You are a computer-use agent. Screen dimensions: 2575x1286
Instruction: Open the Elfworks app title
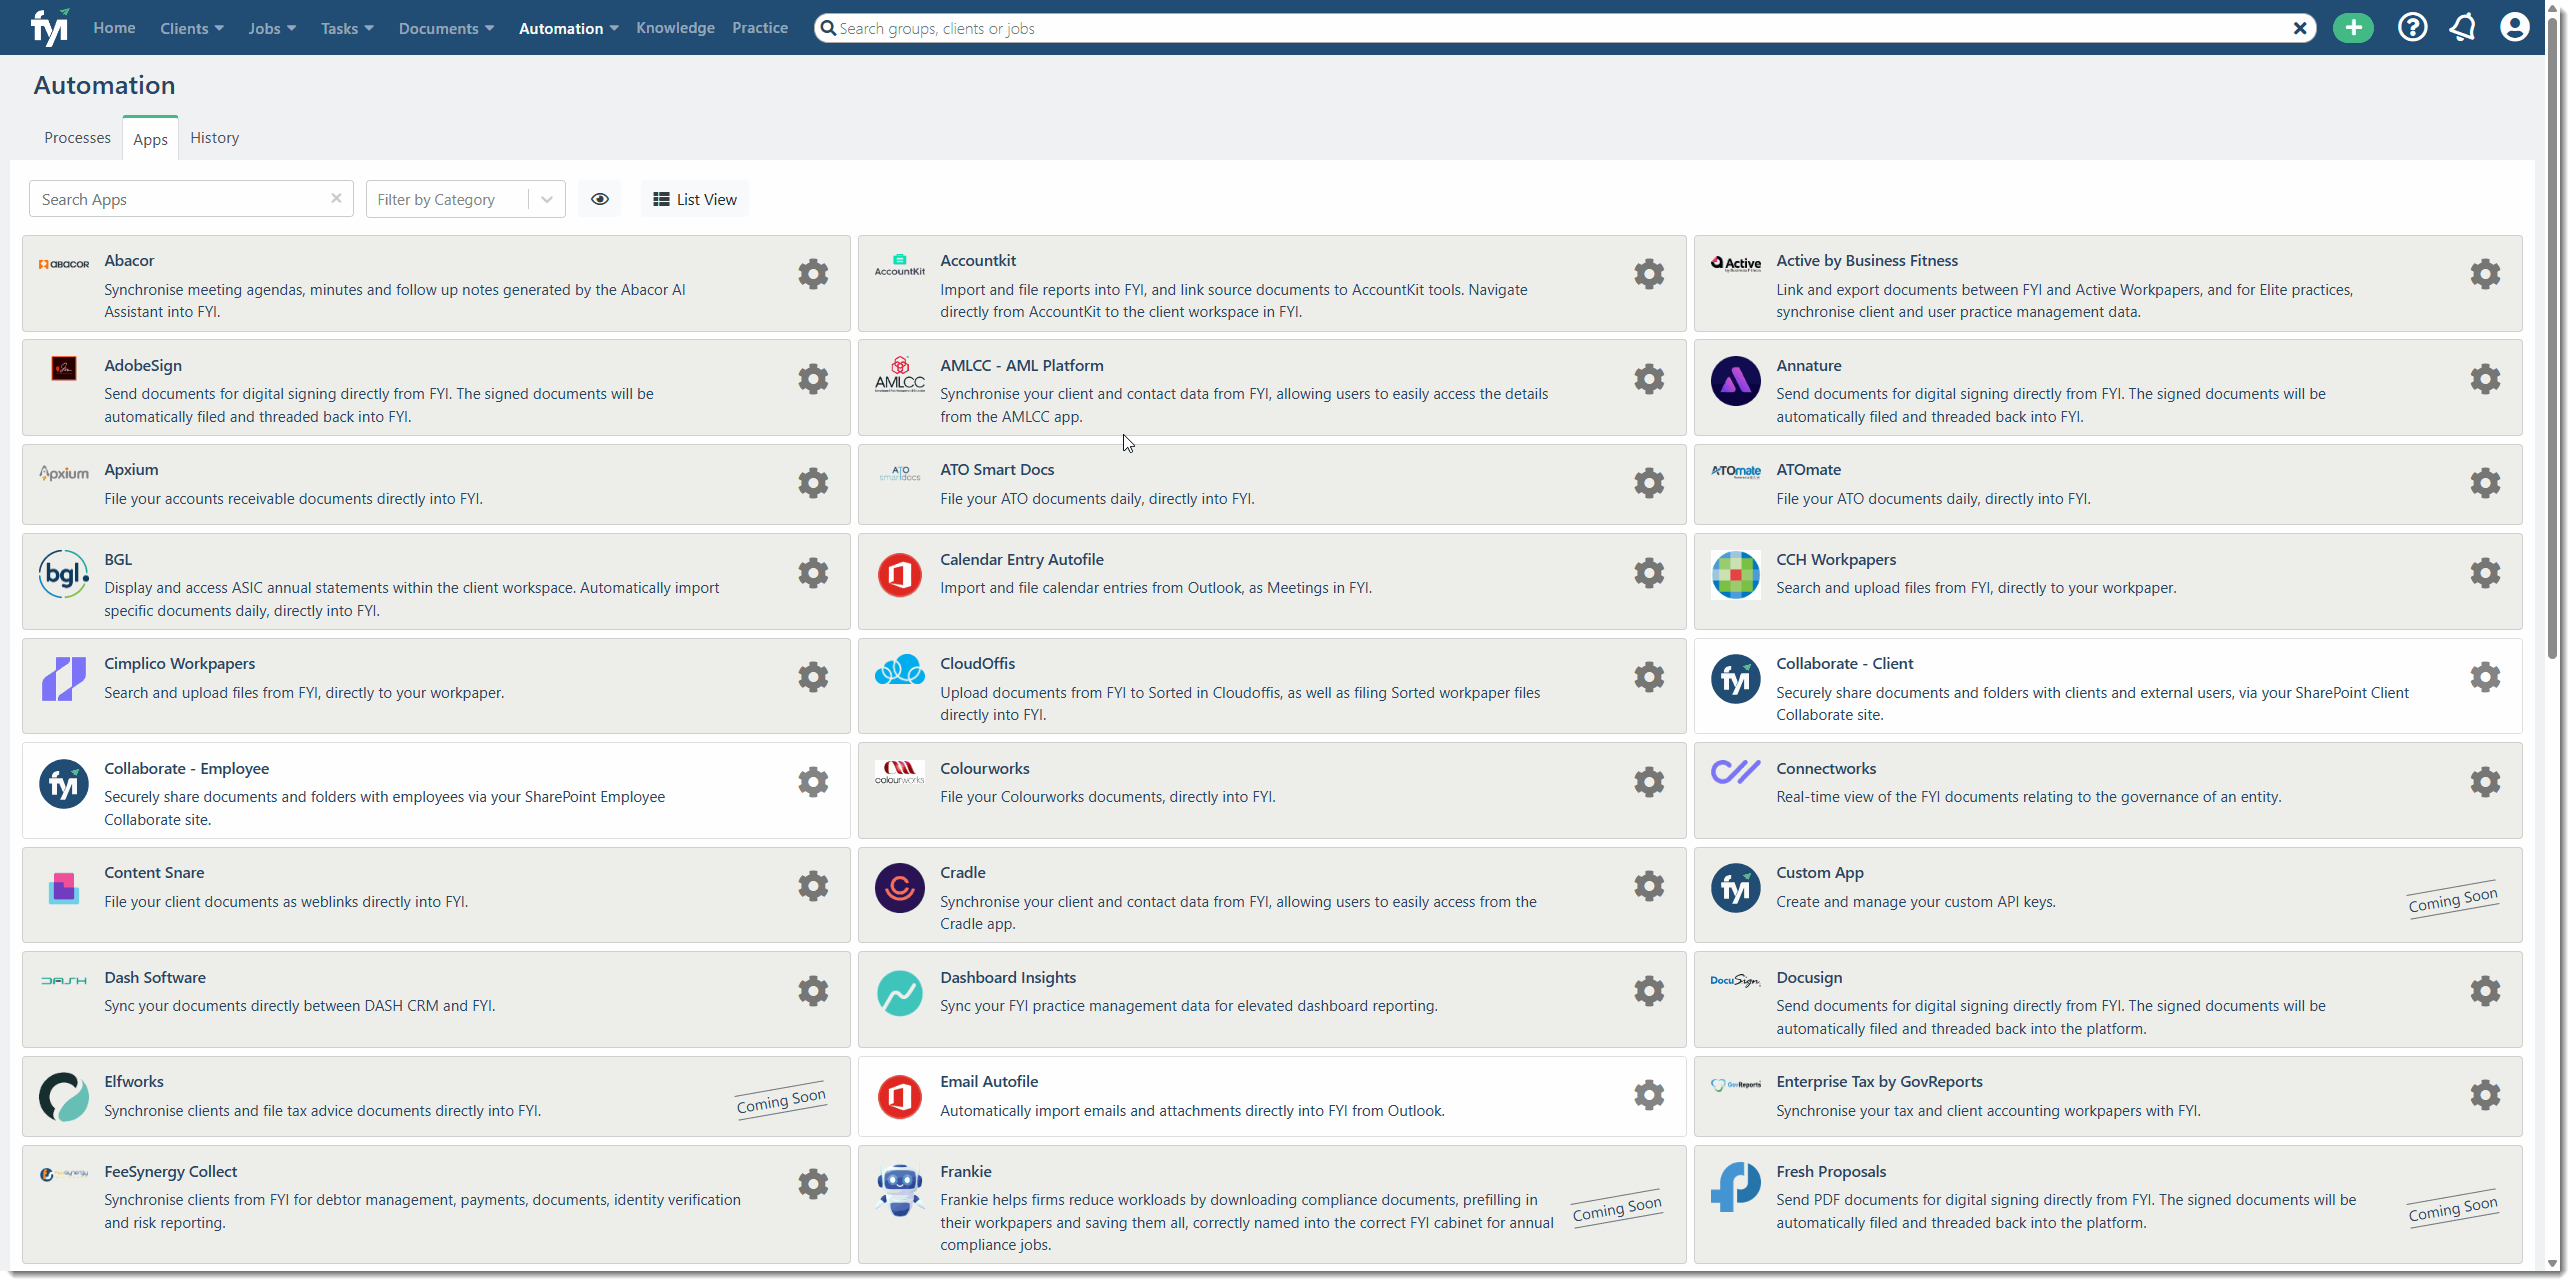tap(134, 1081)
